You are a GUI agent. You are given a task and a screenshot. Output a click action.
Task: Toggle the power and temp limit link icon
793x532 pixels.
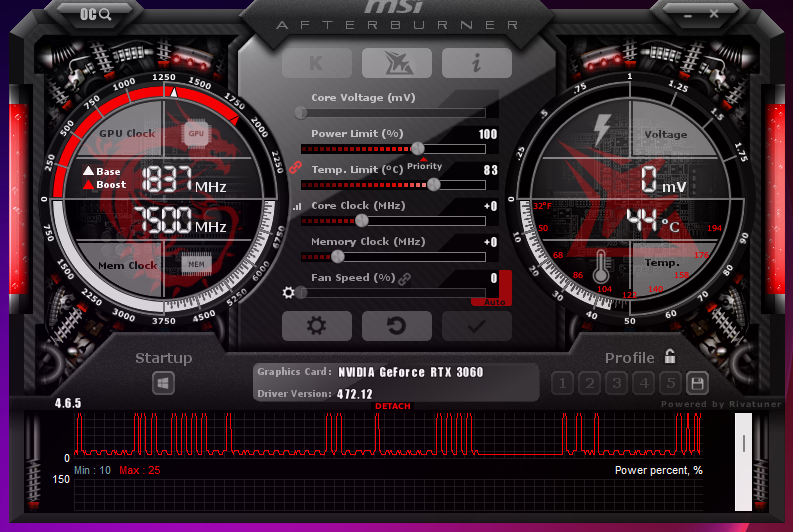(295, 167)
